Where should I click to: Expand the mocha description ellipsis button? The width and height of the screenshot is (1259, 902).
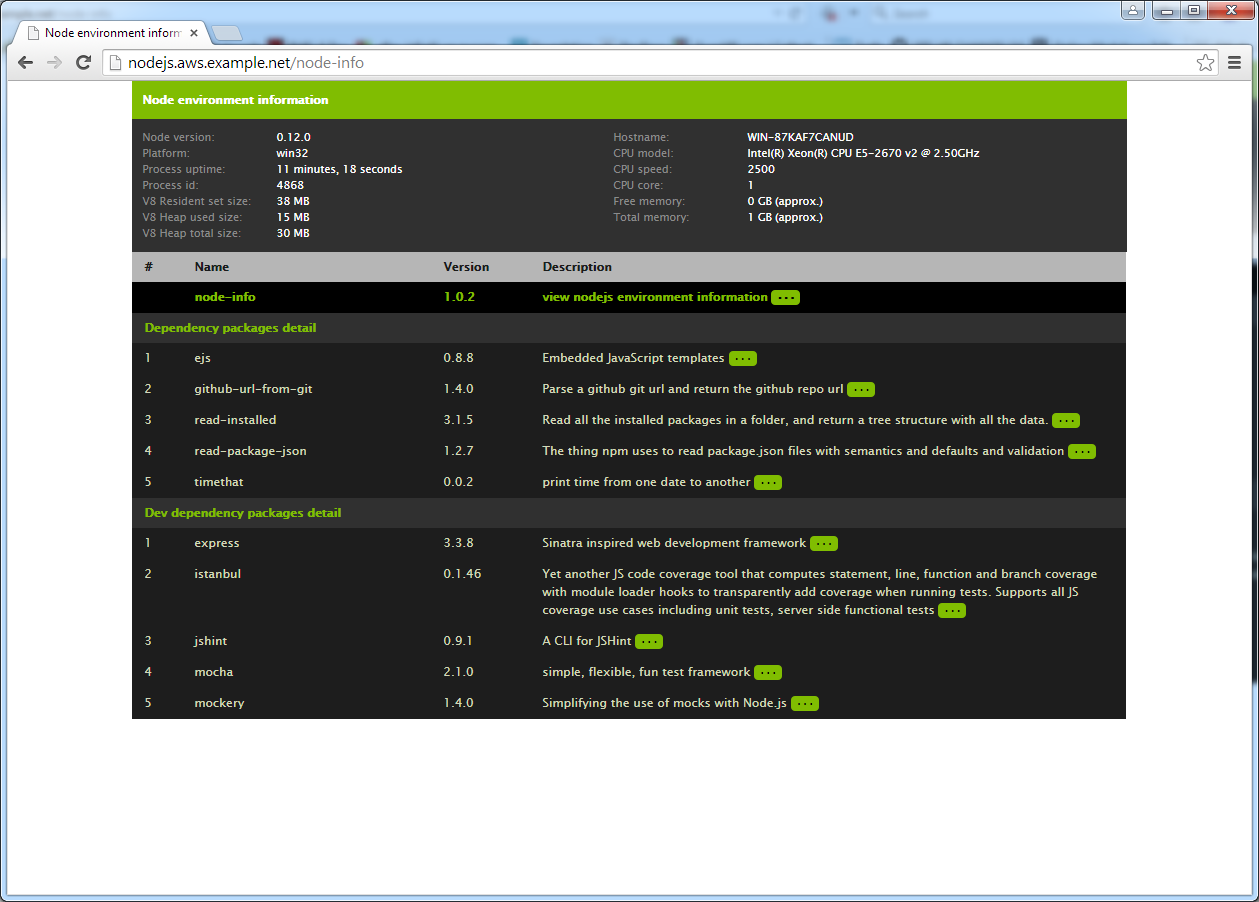pyautogui.click(x=767, y=673)
